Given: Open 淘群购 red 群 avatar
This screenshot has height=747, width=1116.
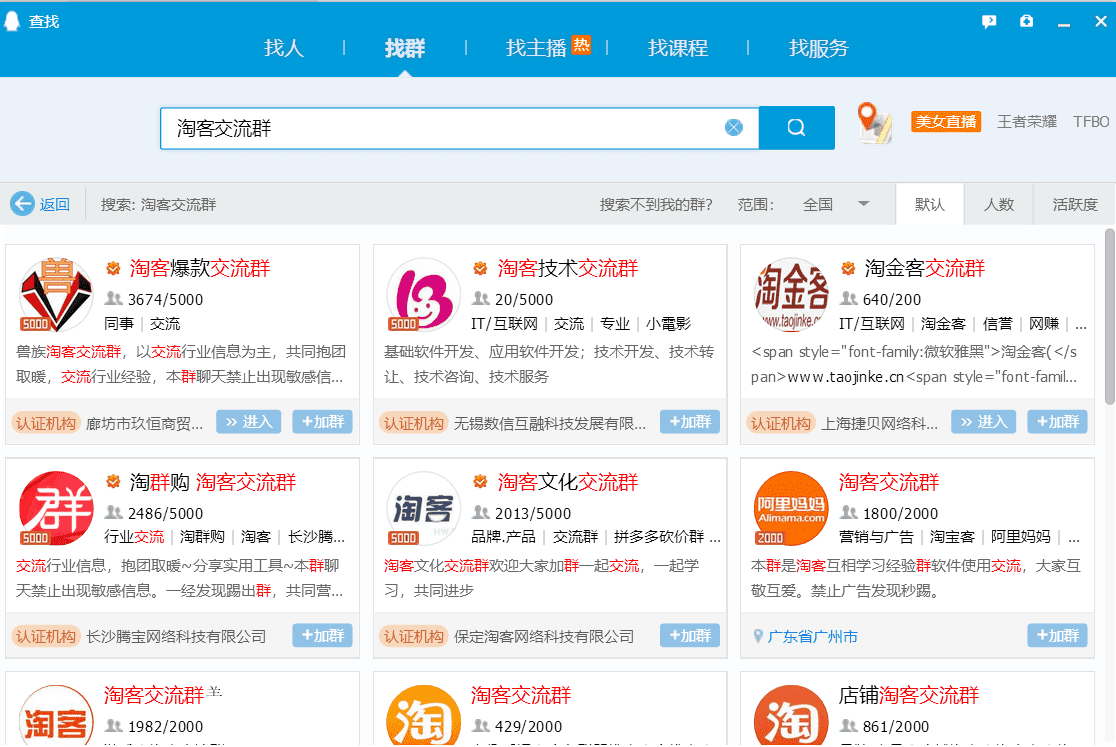Looking at the screenshot, I should pyautogui.click(x=56, y=508).
